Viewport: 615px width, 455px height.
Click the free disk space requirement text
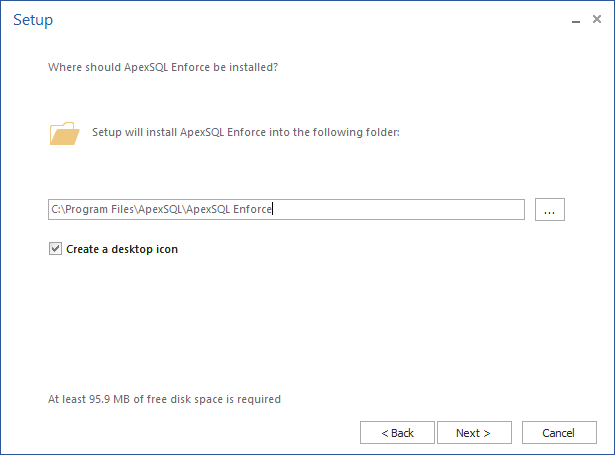coord(164,399)
